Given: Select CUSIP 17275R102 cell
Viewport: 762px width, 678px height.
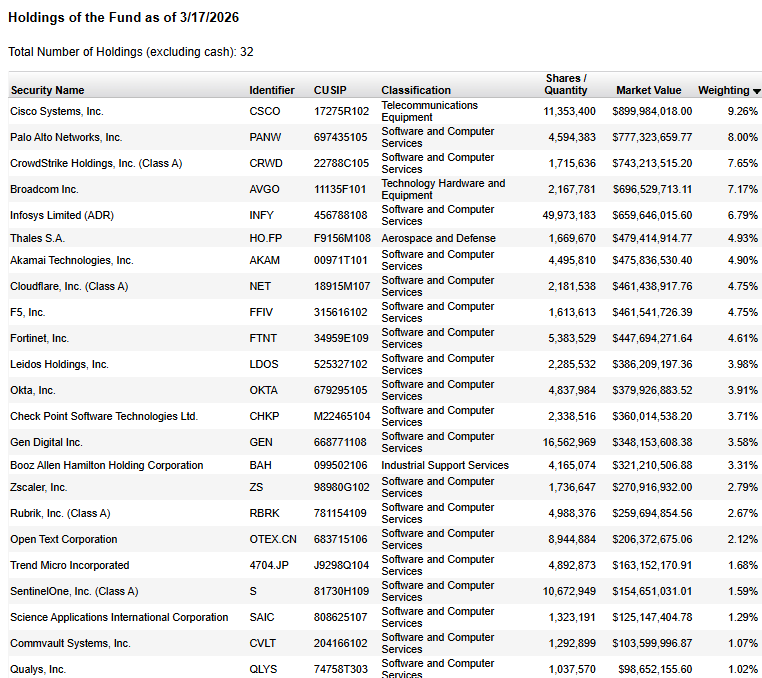Looking at the screenshot, I should tap(341, 111).
